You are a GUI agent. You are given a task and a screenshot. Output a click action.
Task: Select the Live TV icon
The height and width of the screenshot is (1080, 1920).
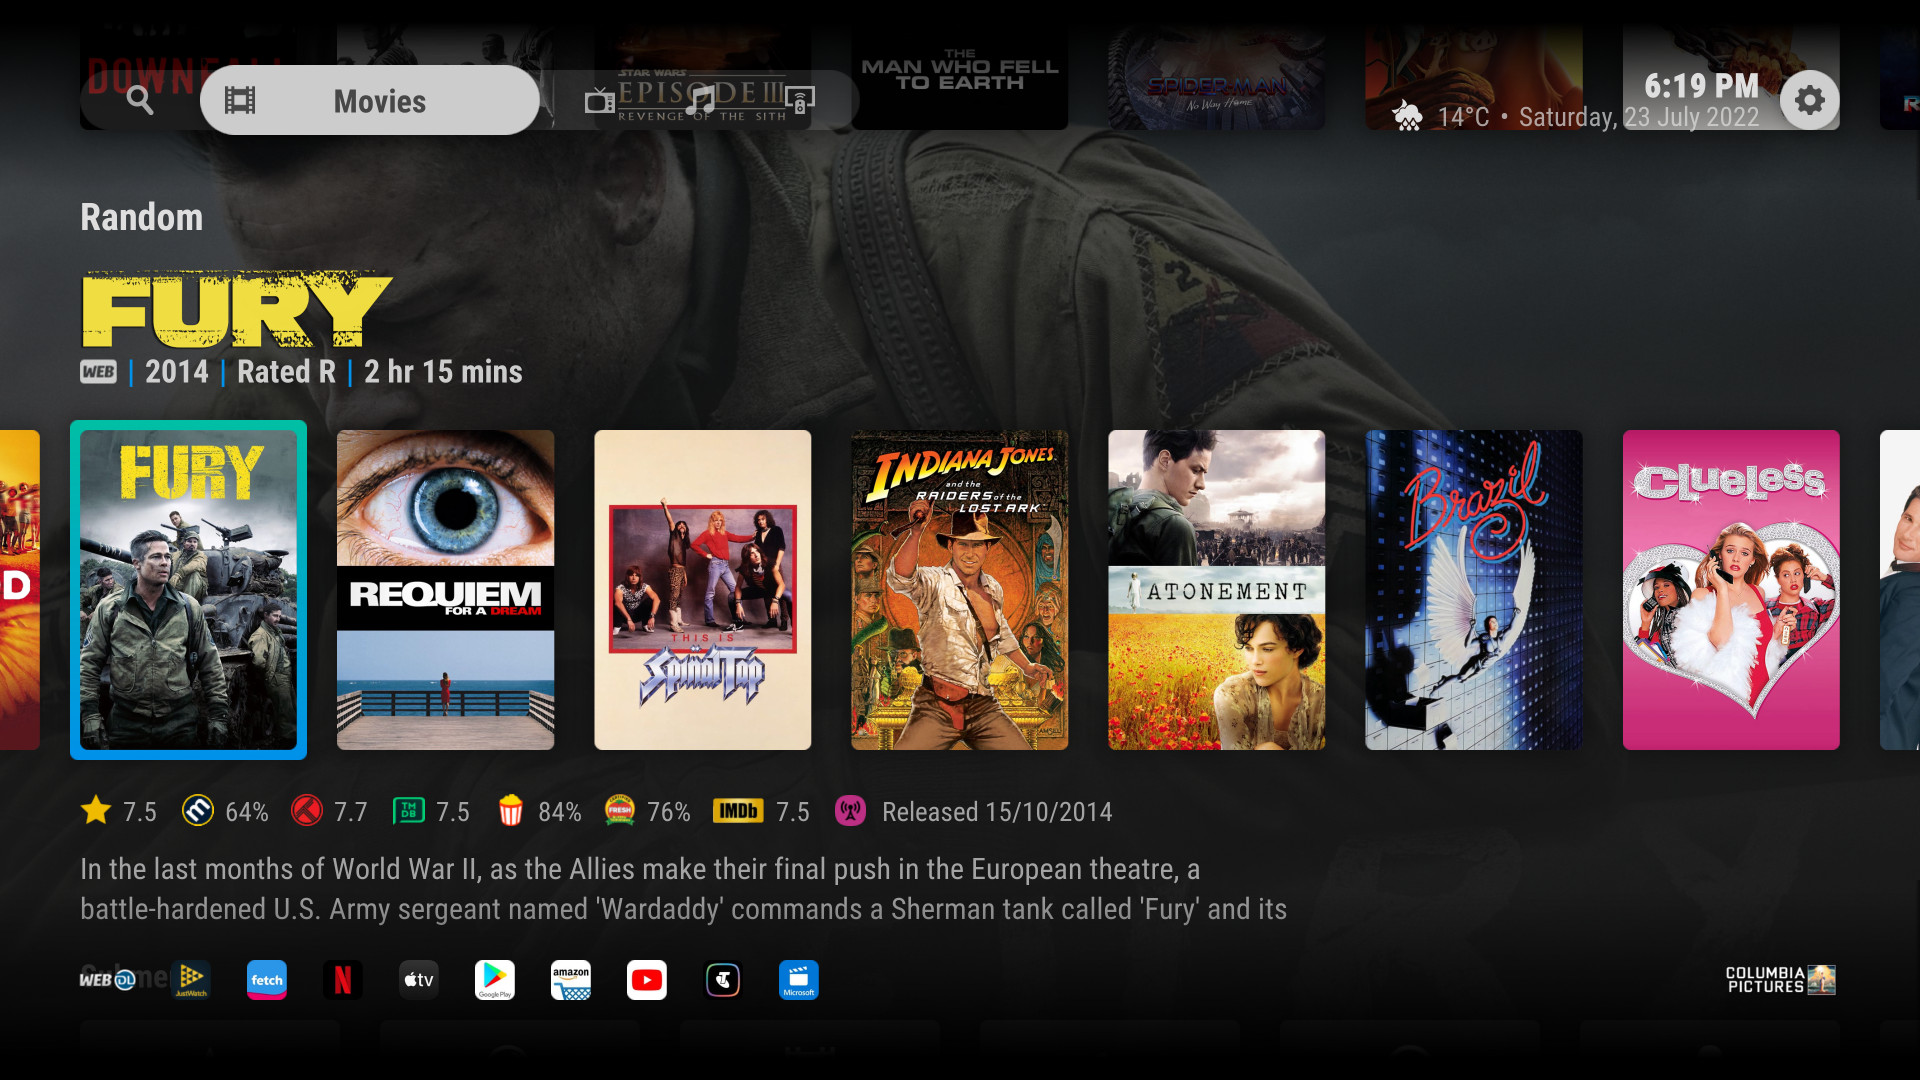coord(599,100)
